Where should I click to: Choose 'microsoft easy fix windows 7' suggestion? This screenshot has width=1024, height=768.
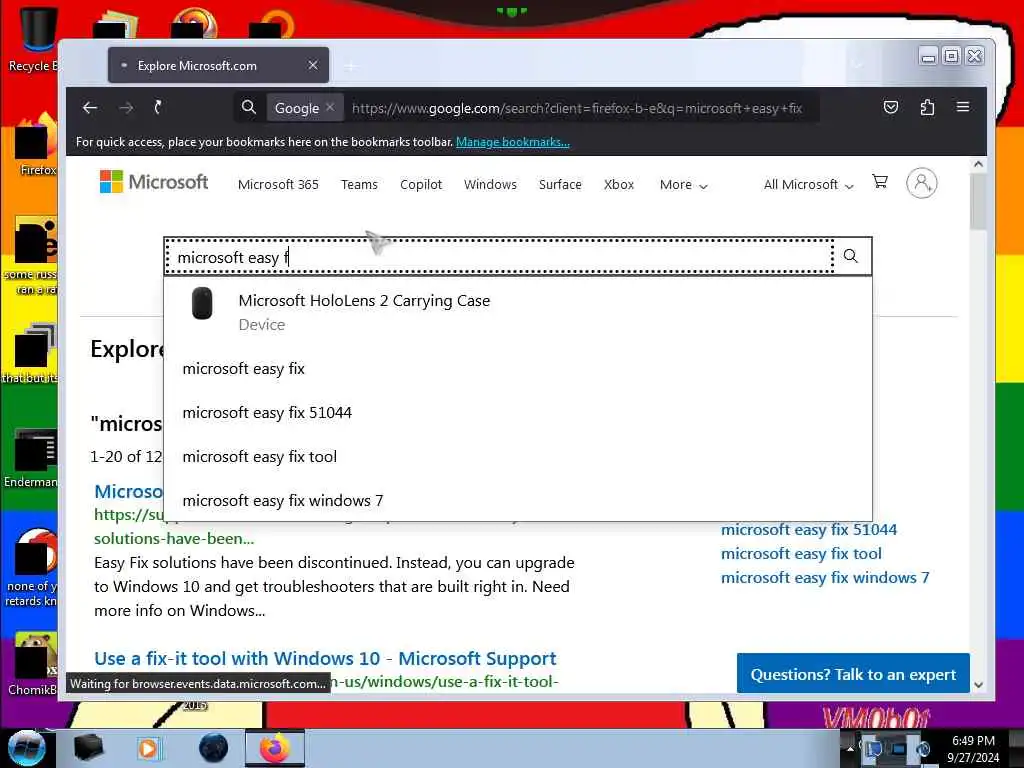tap(518, 500)
